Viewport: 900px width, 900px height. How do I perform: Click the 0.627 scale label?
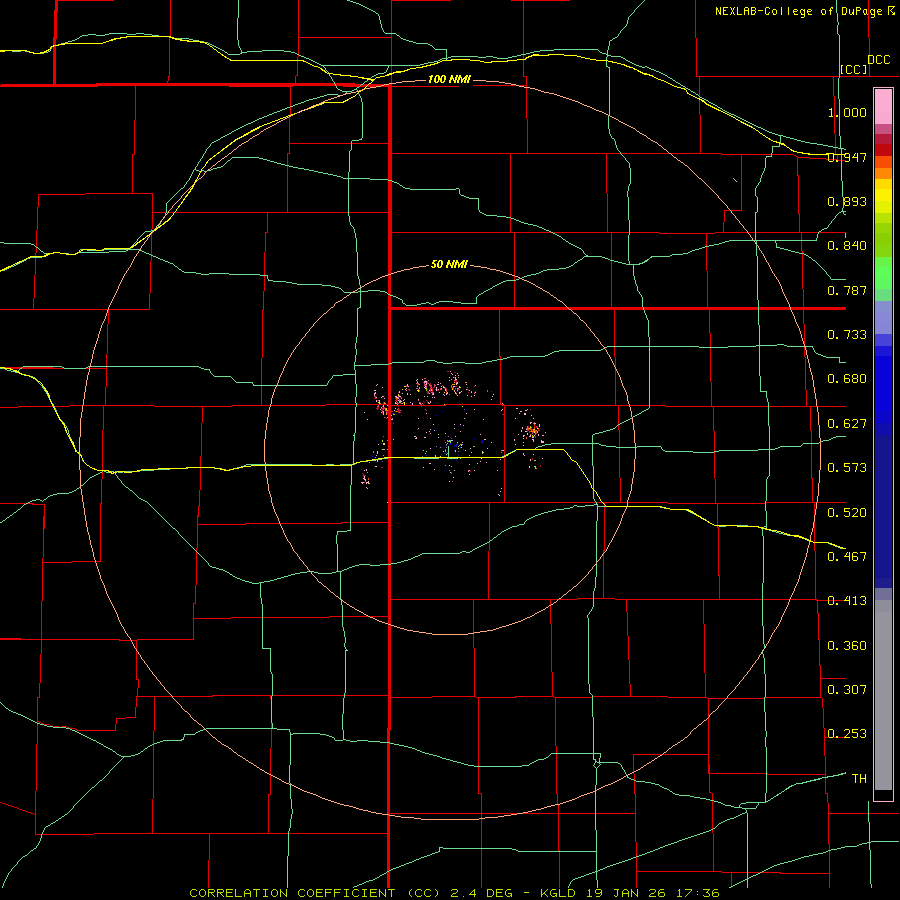[847, 424]
